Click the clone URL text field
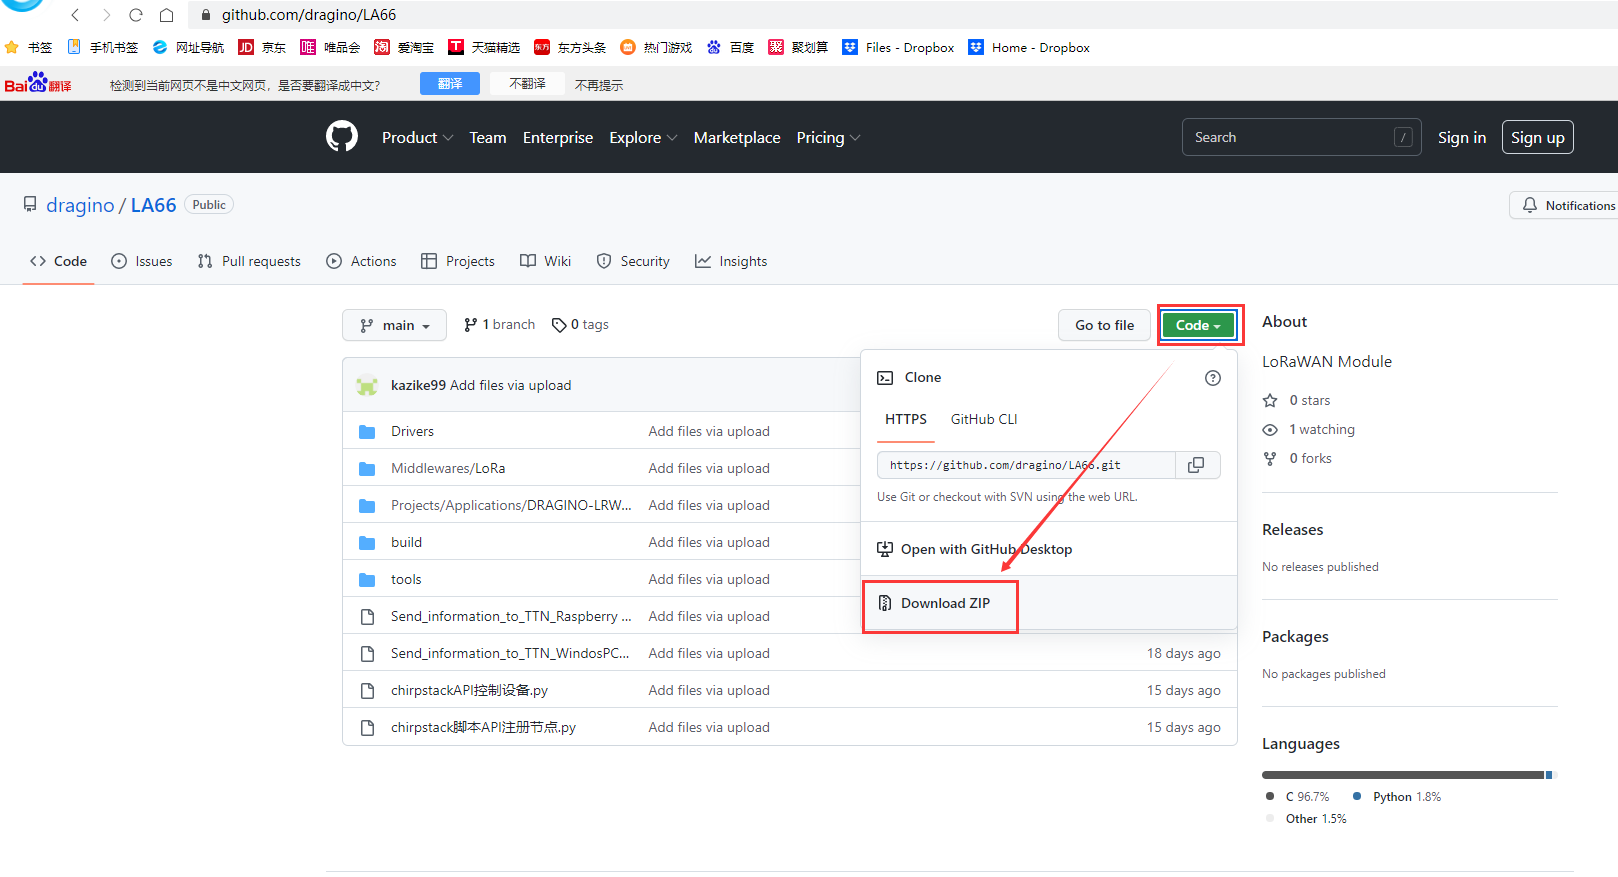 coord(1026,465)
